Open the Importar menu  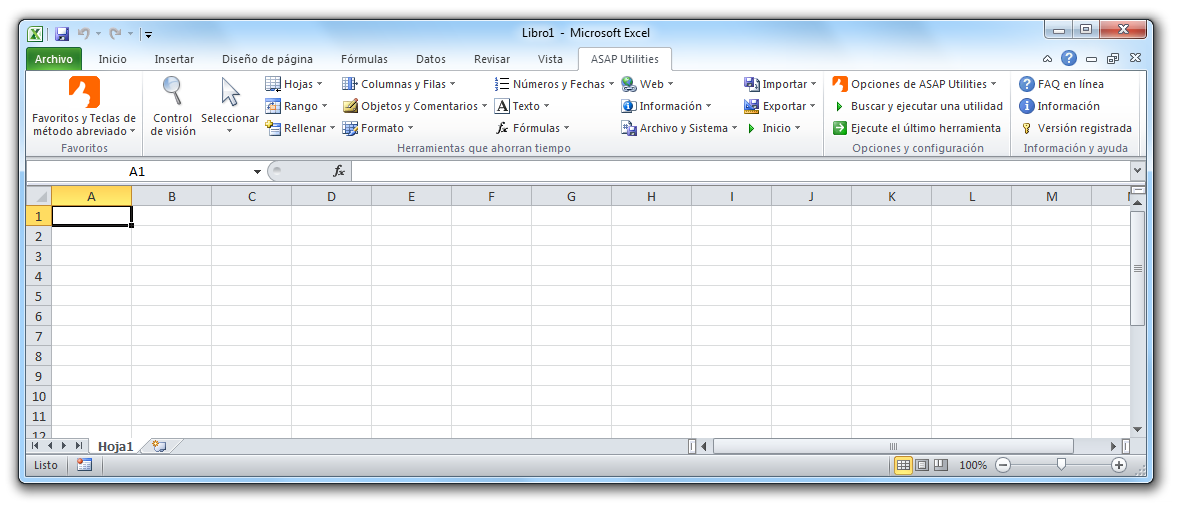tap(780, 84)
